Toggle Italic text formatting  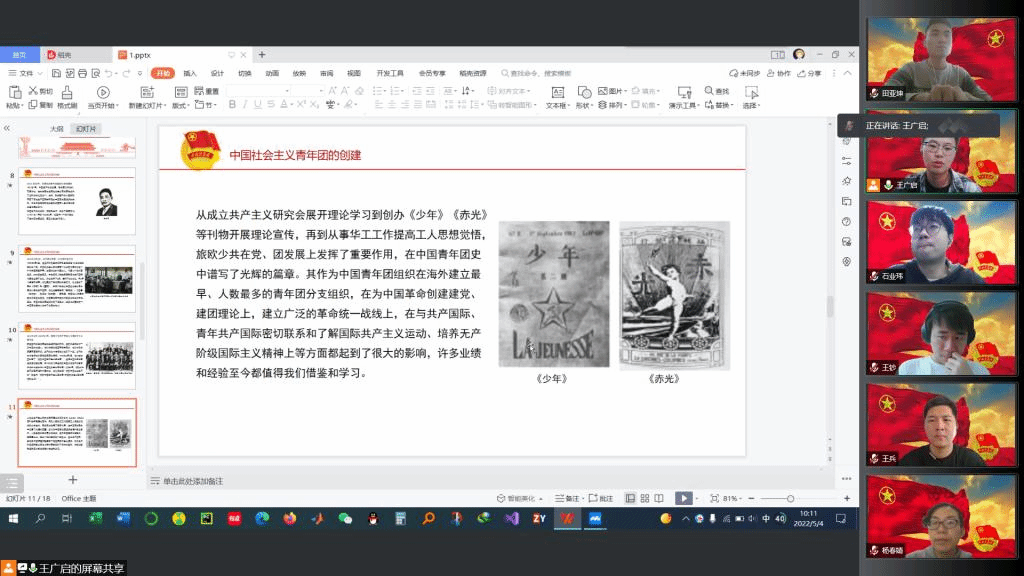coord(244,105)
